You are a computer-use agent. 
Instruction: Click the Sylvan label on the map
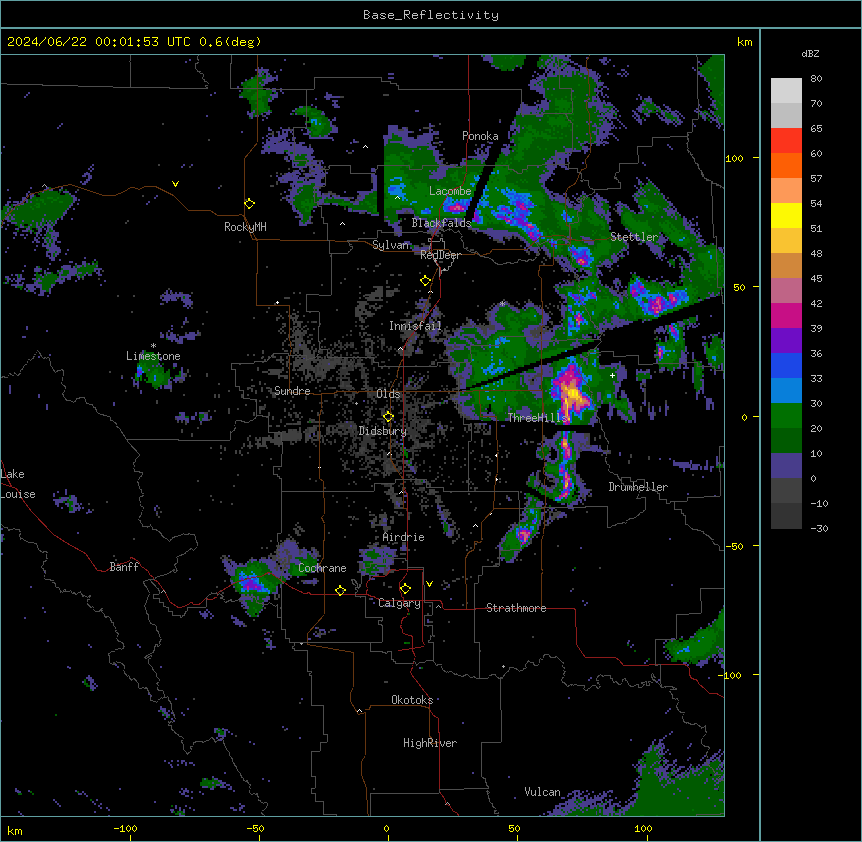(391, 245)
